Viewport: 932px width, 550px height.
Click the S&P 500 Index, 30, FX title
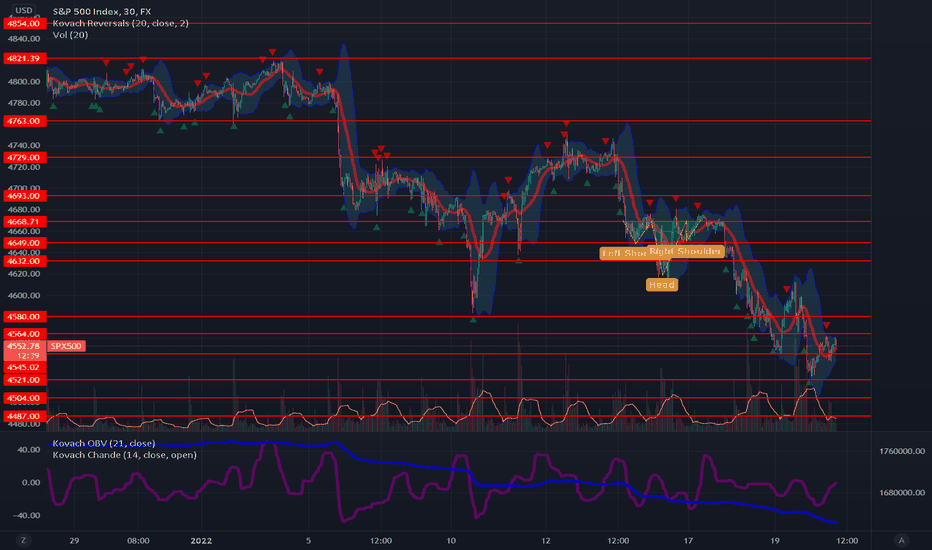click(102, 11)
